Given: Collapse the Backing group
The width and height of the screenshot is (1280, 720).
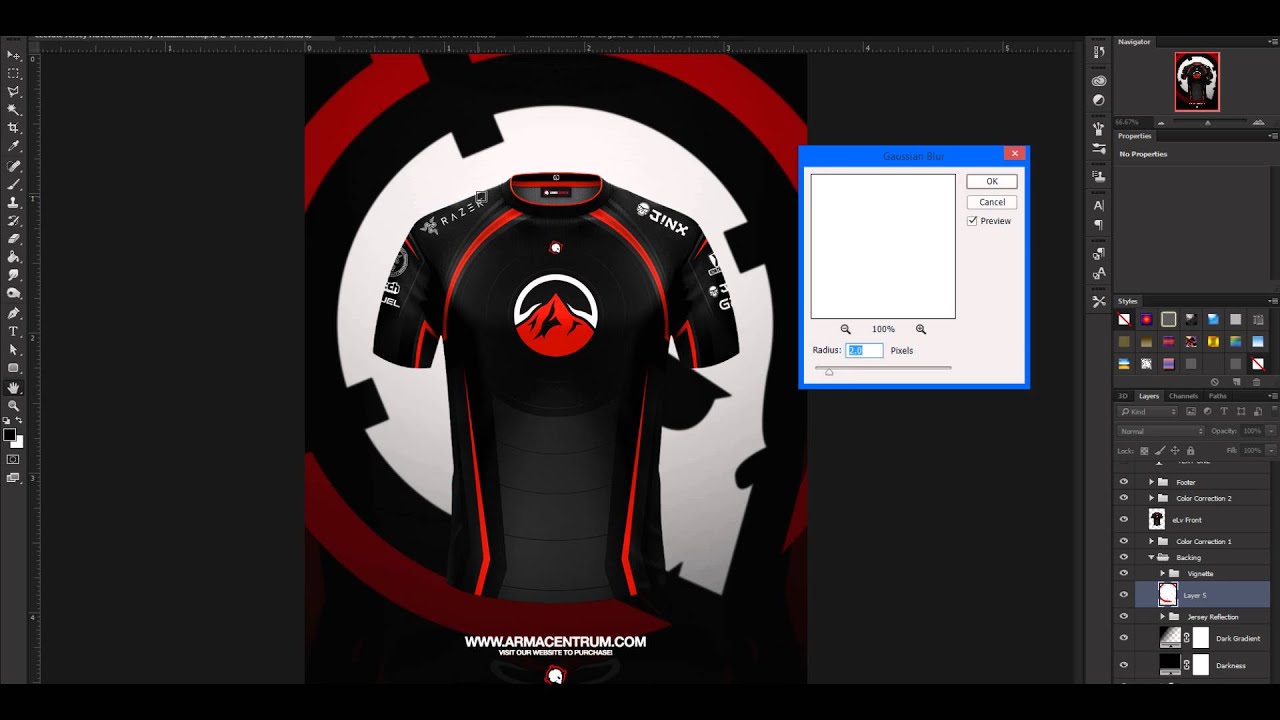Looking at the screenshot, I should click(1151, 557).
